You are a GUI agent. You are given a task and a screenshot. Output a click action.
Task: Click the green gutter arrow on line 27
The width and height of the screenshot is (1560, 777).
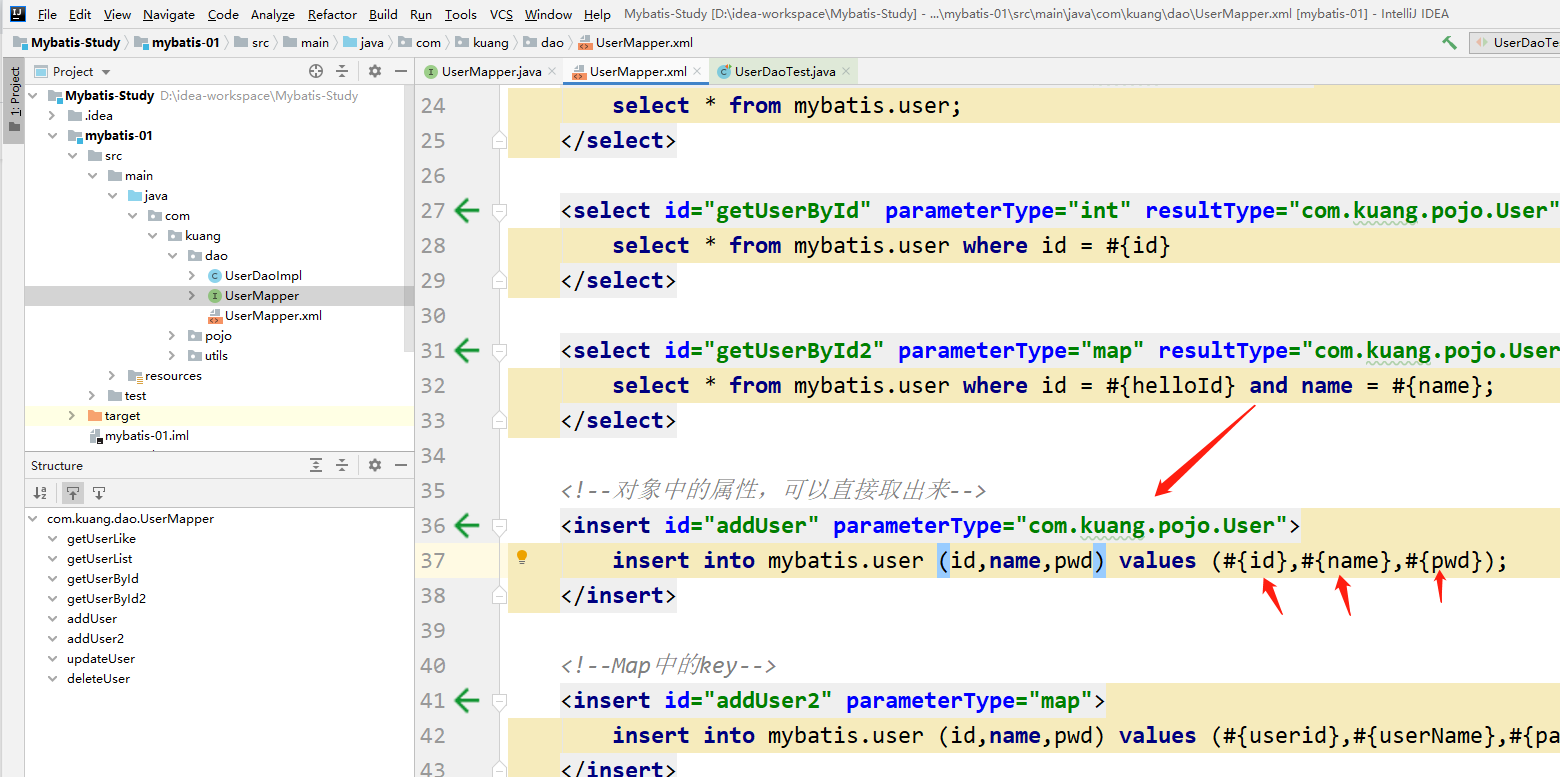click(x=467, y=210)
